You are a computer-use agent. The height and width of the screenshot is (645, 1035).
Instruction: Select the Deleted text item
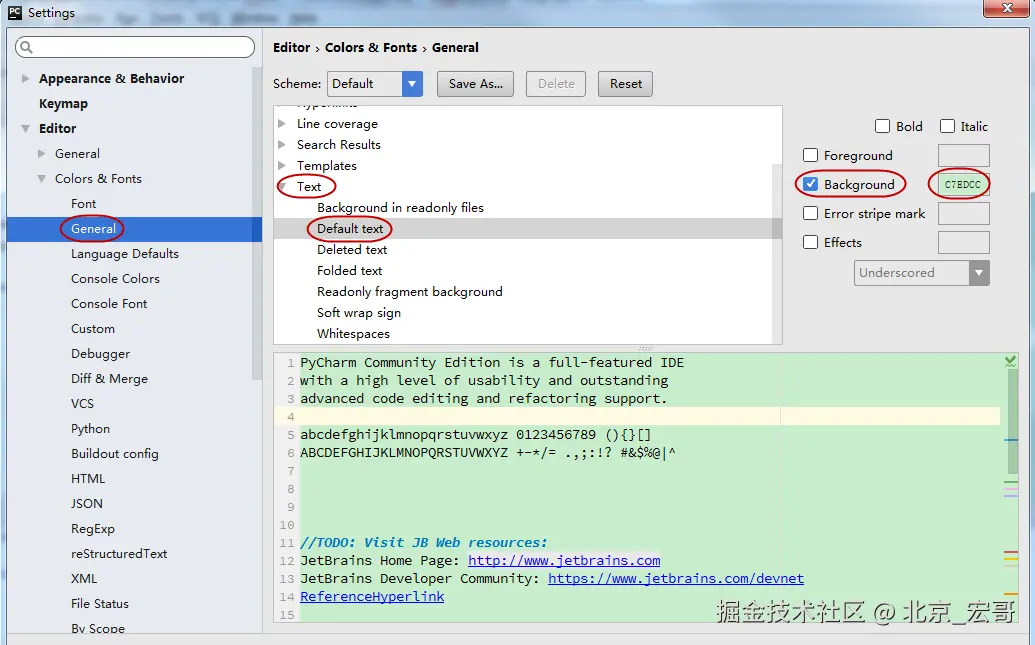click(x=352, y=250)
